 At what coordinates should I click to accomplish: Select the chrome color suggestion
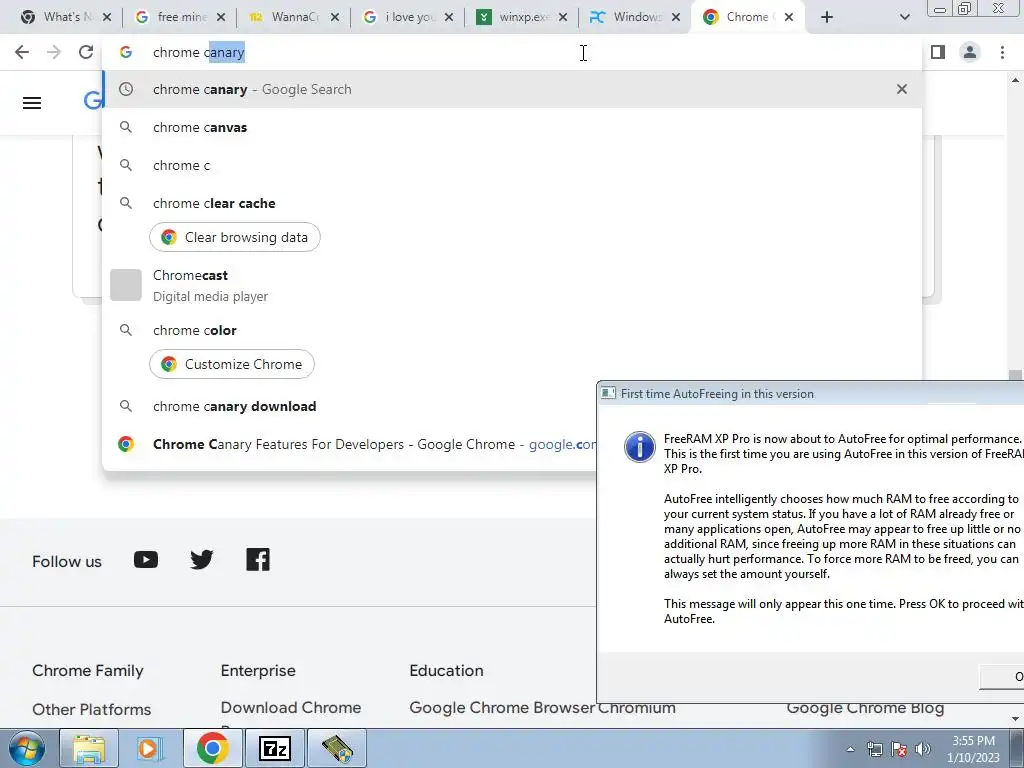513,330
